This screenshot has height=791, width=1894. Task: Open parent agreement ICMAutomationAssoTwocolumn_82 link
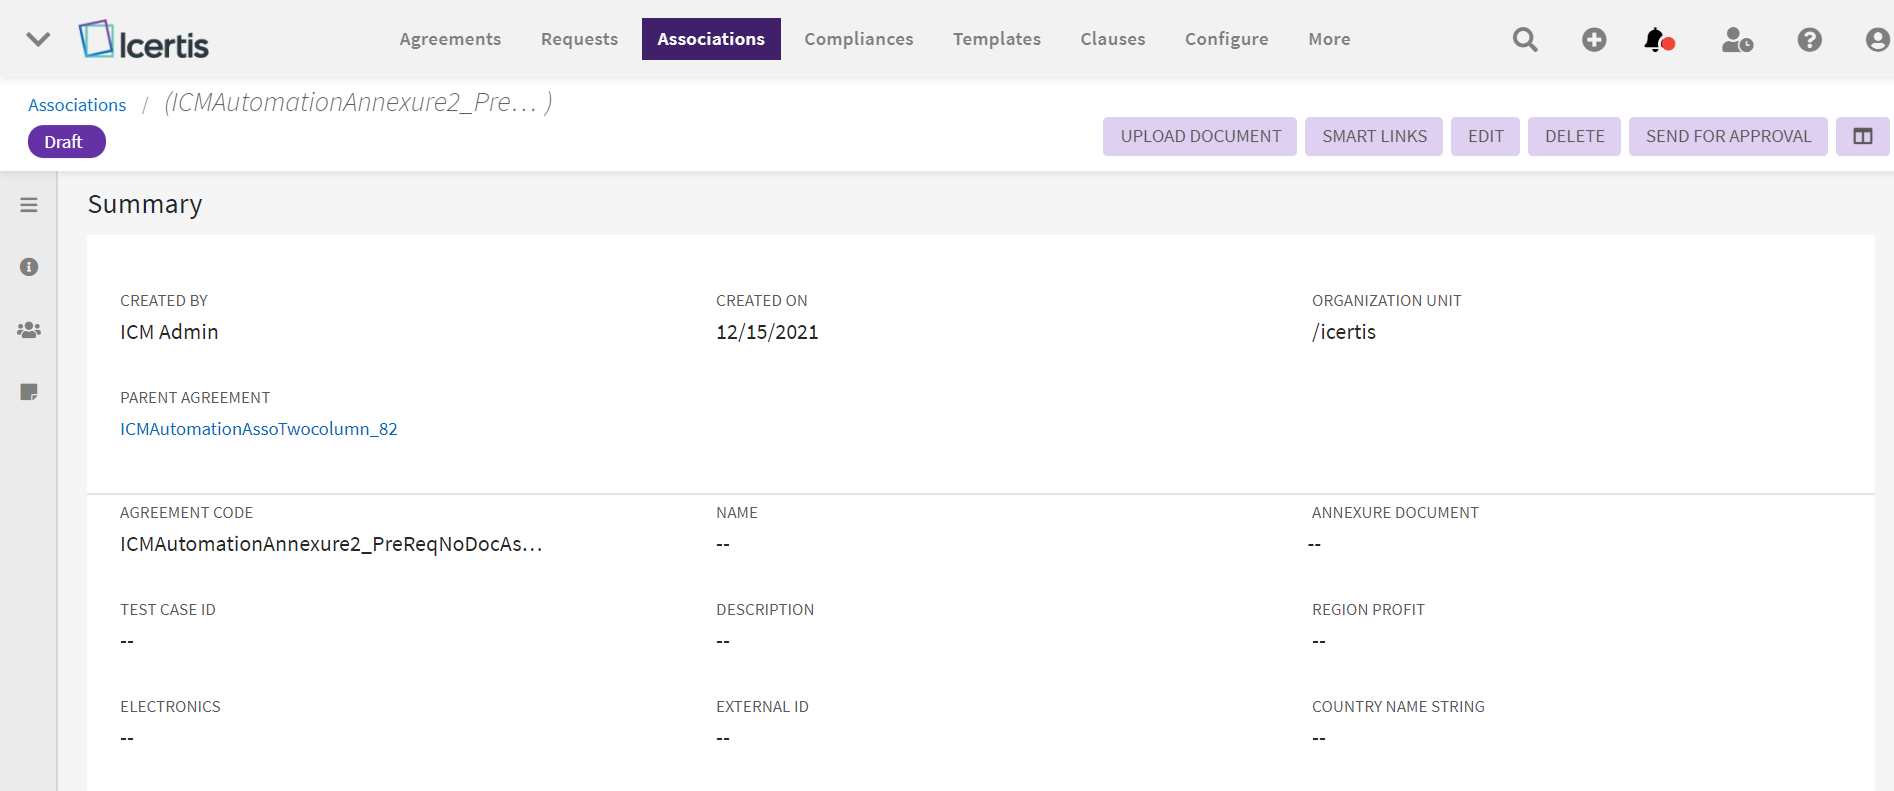(x=259, y=429)
